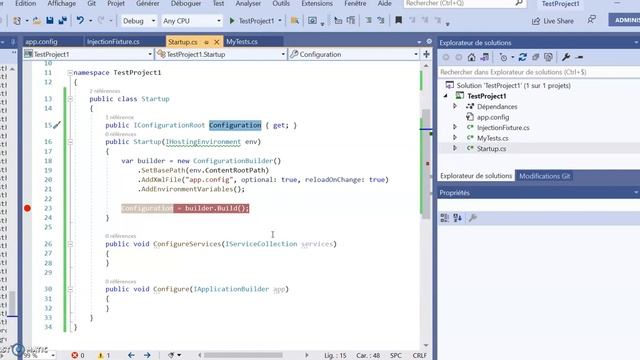640x360 pixels.
Task: Collapse the Startup class outlining block
Action: tap(70, 99)
